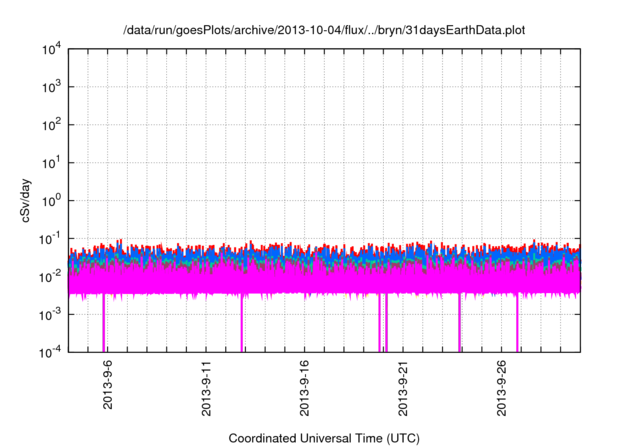Click the 10^-3 y-axis tick label
640x448 pixels.
pos(50,315)
